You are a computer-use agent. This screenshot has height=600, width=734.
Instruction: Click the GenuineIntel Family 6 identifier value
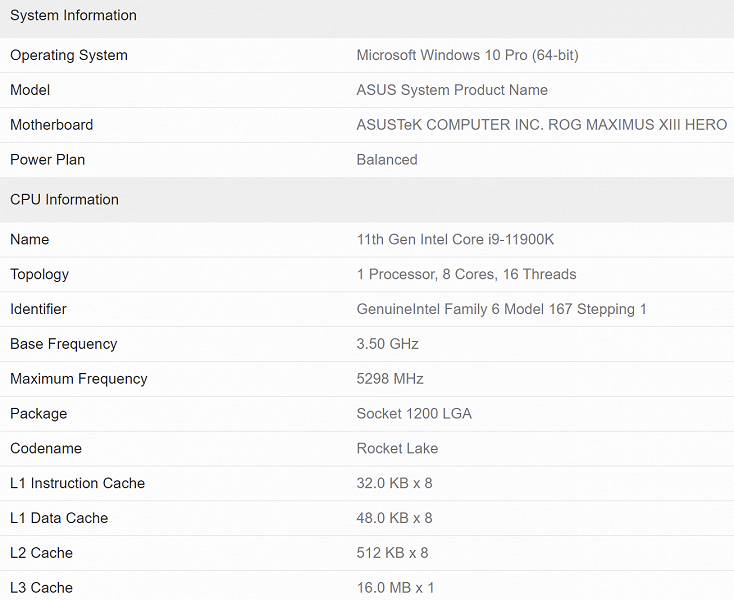click(x=501, y=310)
